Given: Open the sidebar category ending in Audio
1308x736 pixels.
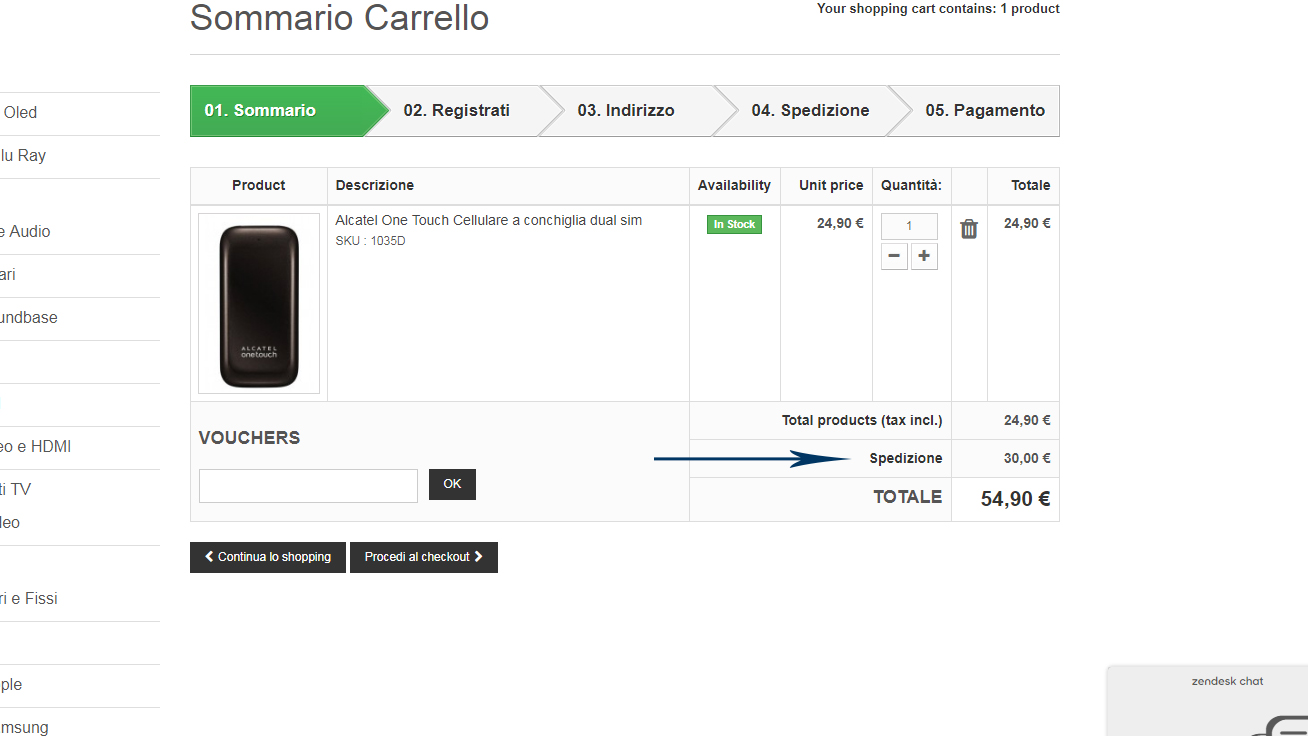Looking at the screenshot, I should (25, 231).
